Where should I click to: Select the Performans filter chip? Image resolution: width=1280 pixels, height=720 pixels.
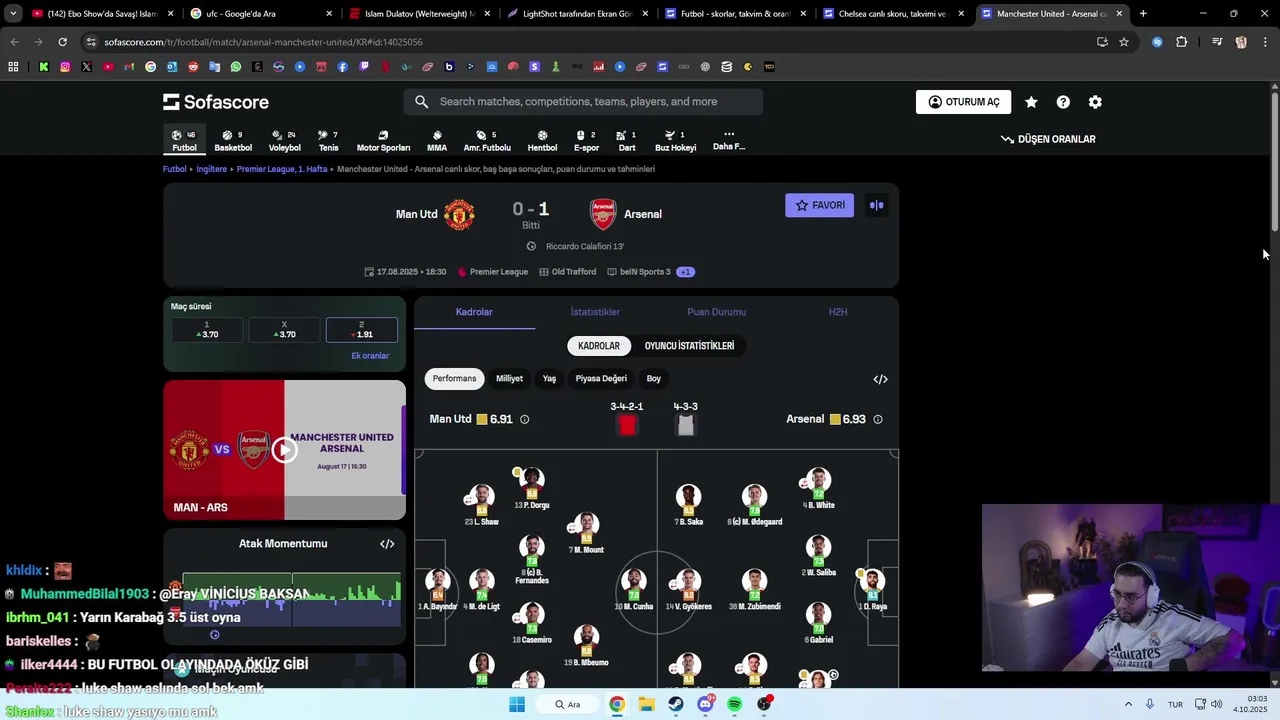(x=454, y=379)
